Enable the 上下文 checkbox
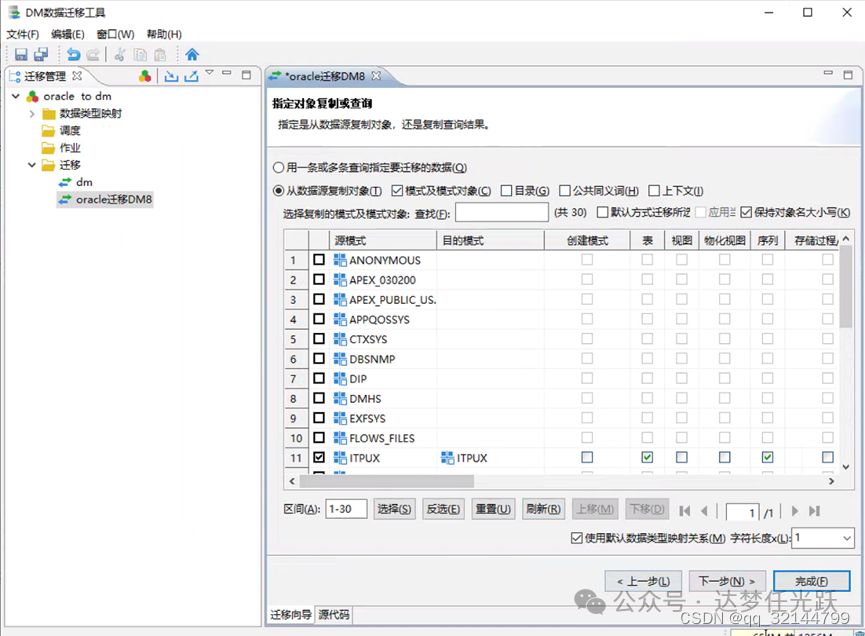 click(x=654, y=191)
